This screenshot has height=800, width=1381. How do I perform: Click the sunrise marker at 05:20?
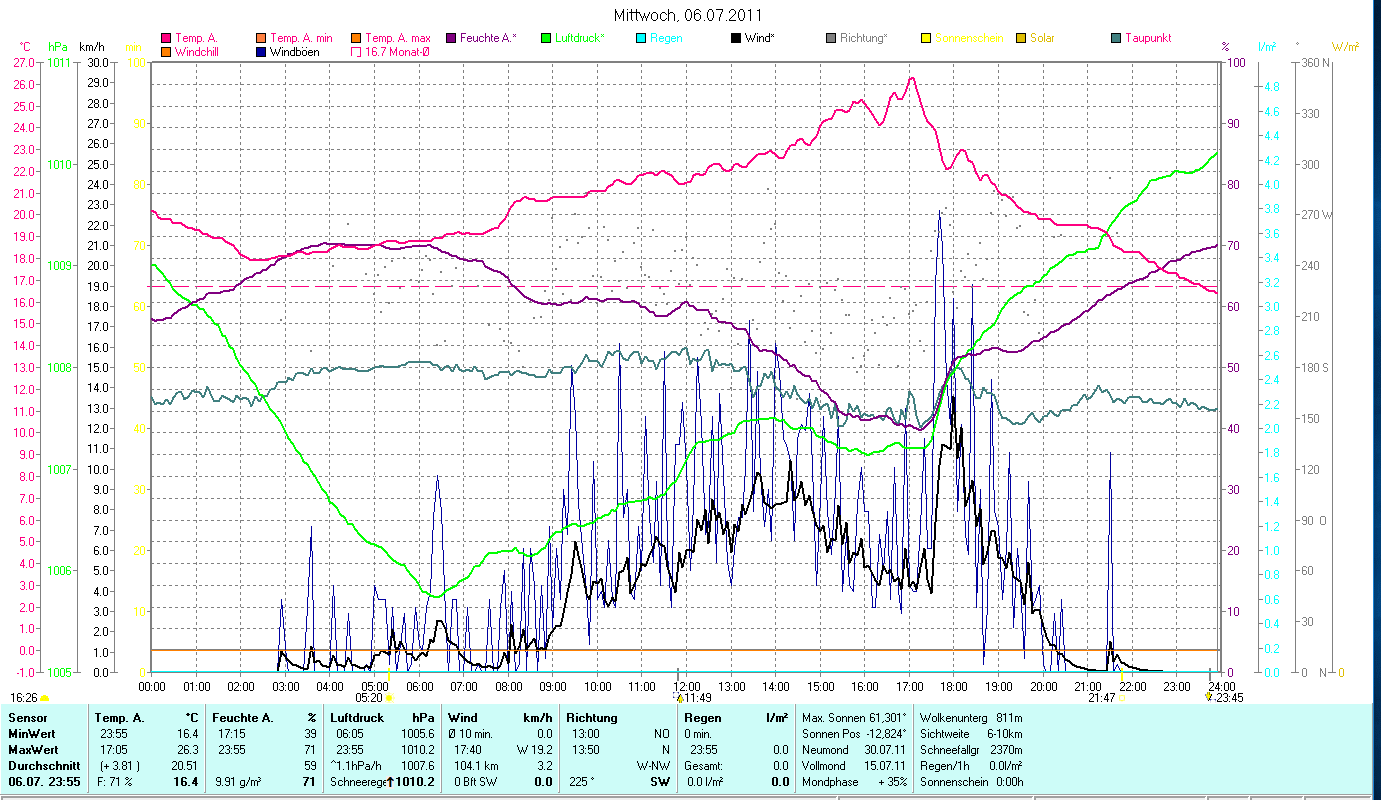389,697
